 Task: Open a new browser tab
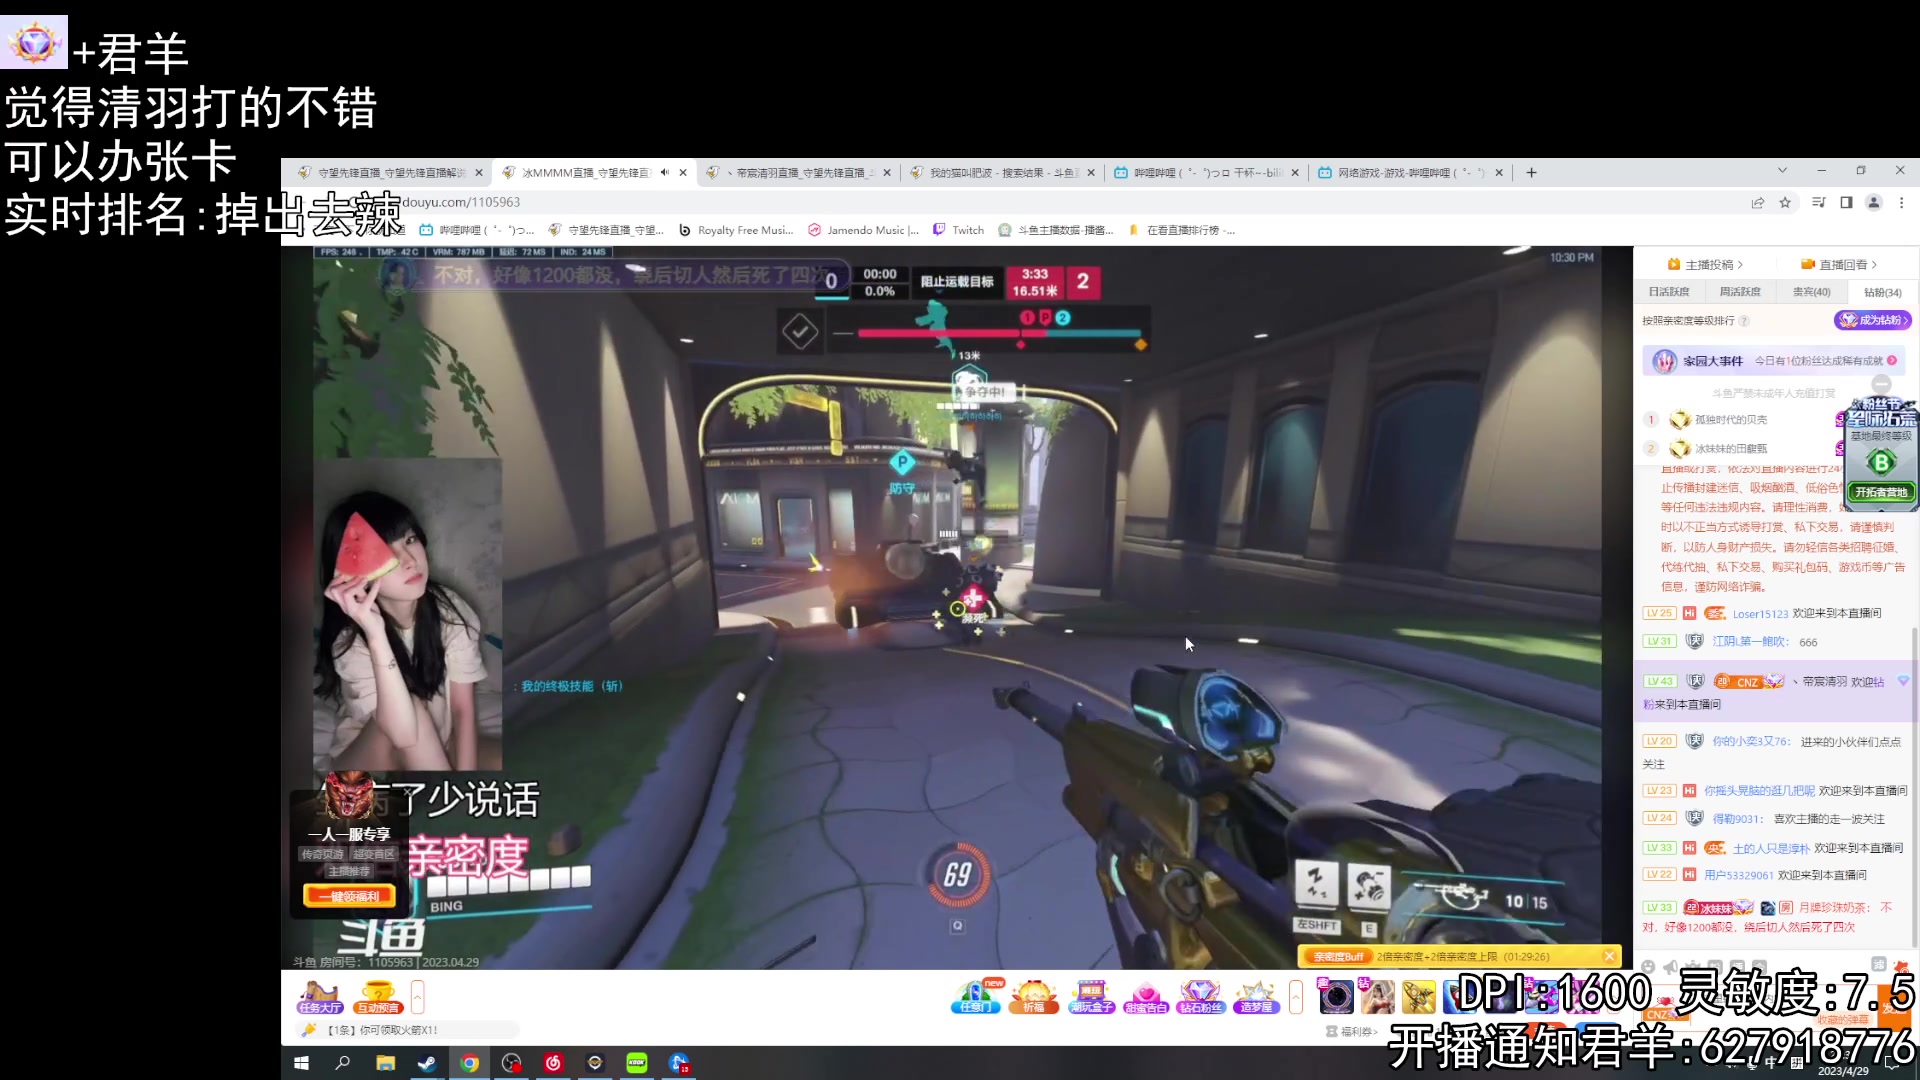[x=1531, y=173]
